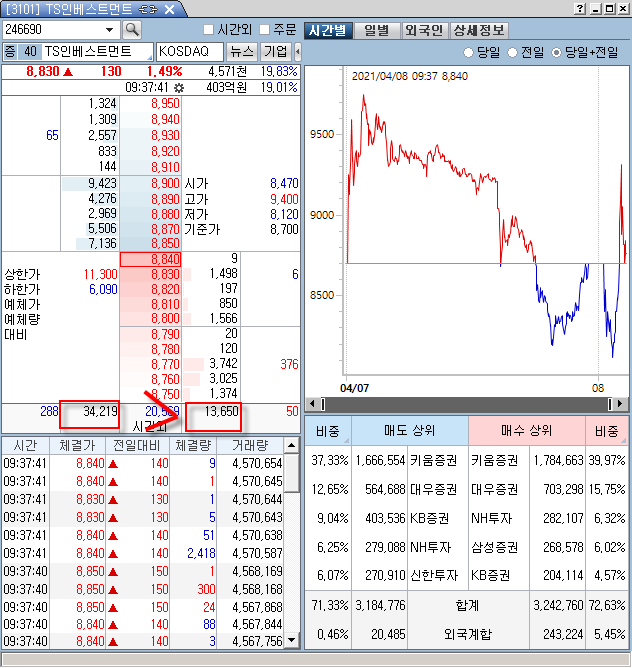Click the 기업 button
632x668 pixels.
(x=275, y=51)
